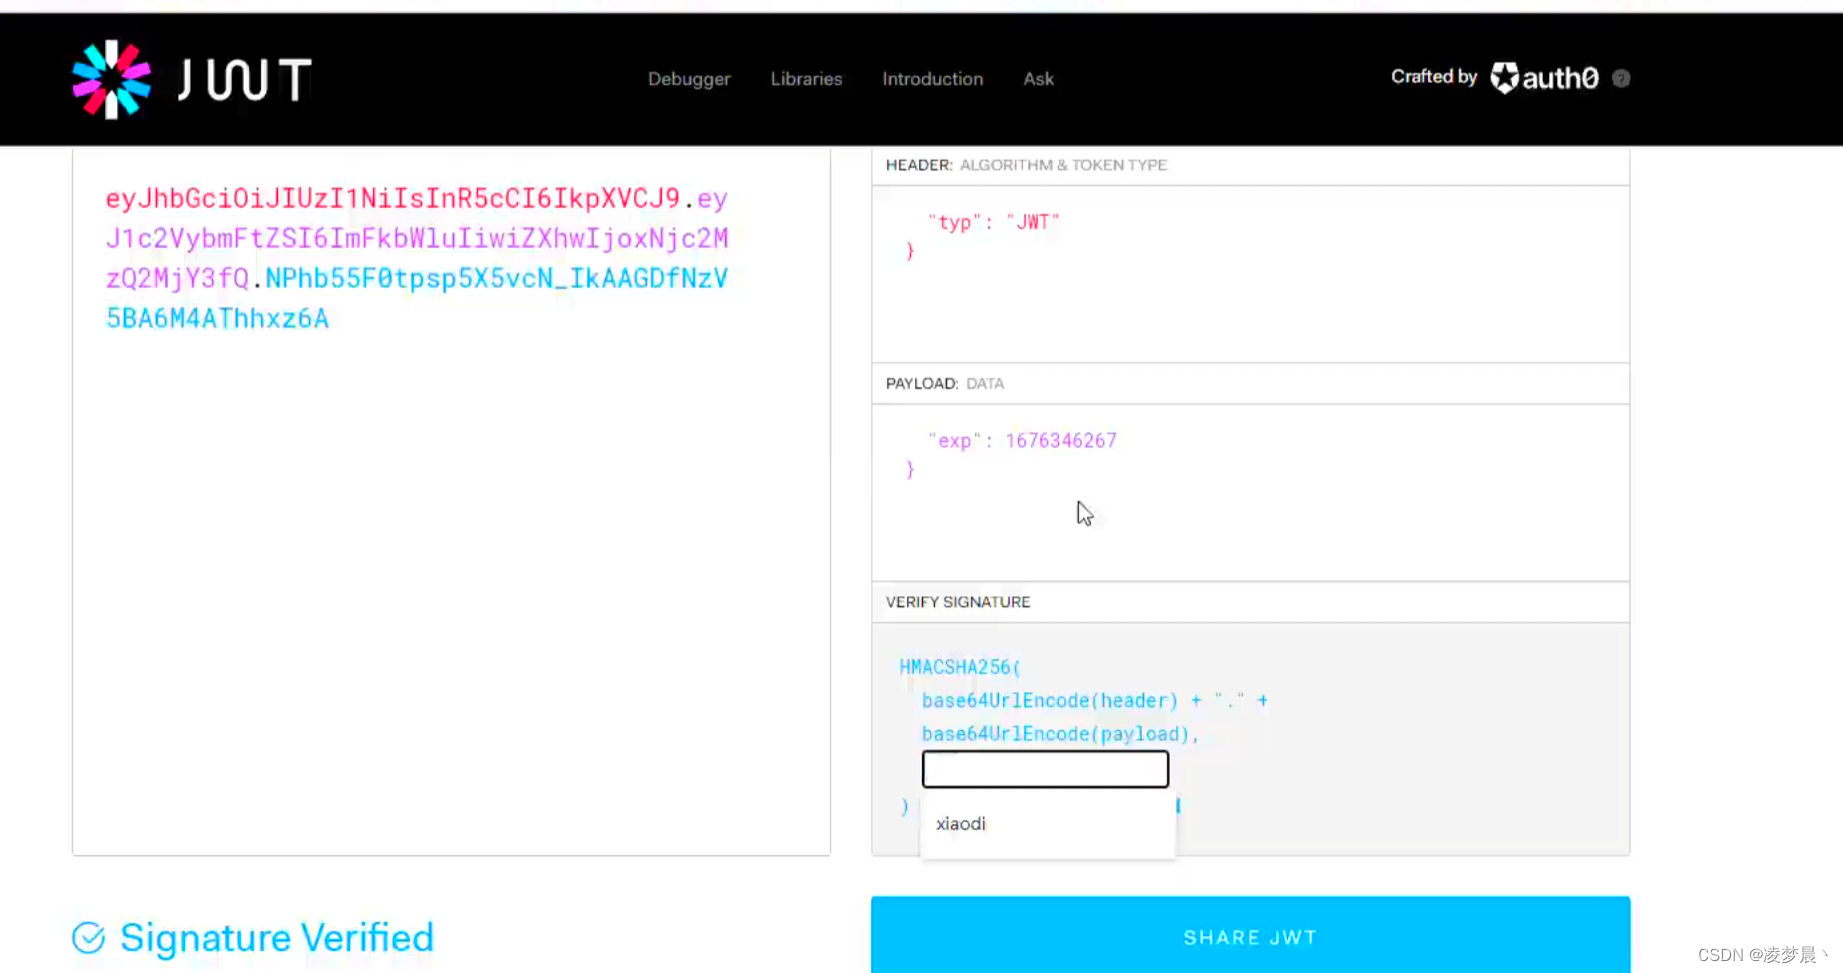Click the Signature Verified checkmark icon
This screenshot has width=1843, height=973.
point(89,937)
